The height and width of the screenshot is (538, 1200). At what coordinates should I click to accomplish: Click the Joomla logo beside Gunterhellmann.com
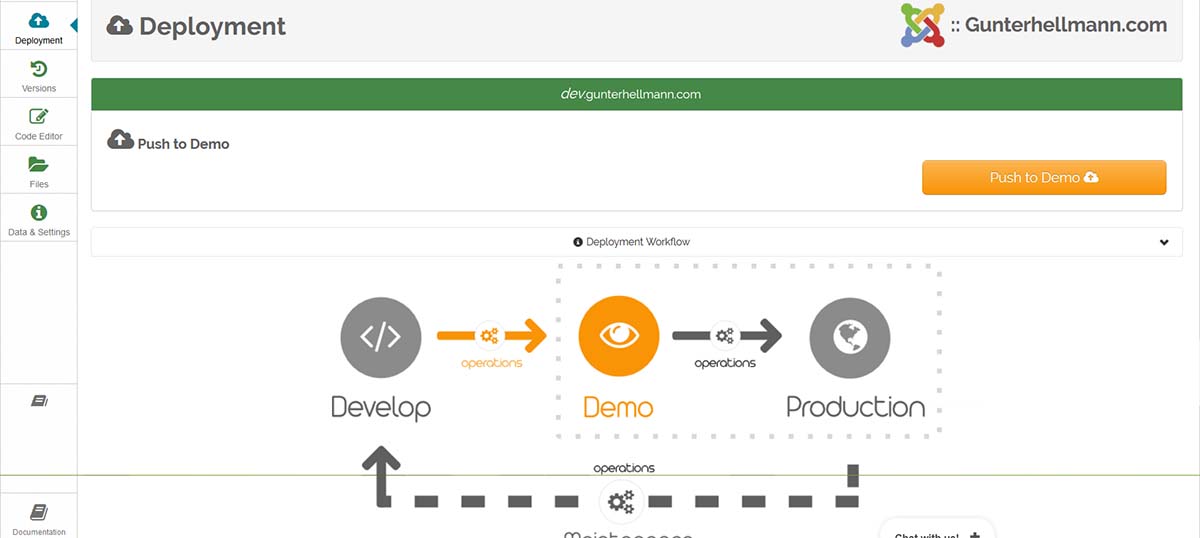(922, 26)
